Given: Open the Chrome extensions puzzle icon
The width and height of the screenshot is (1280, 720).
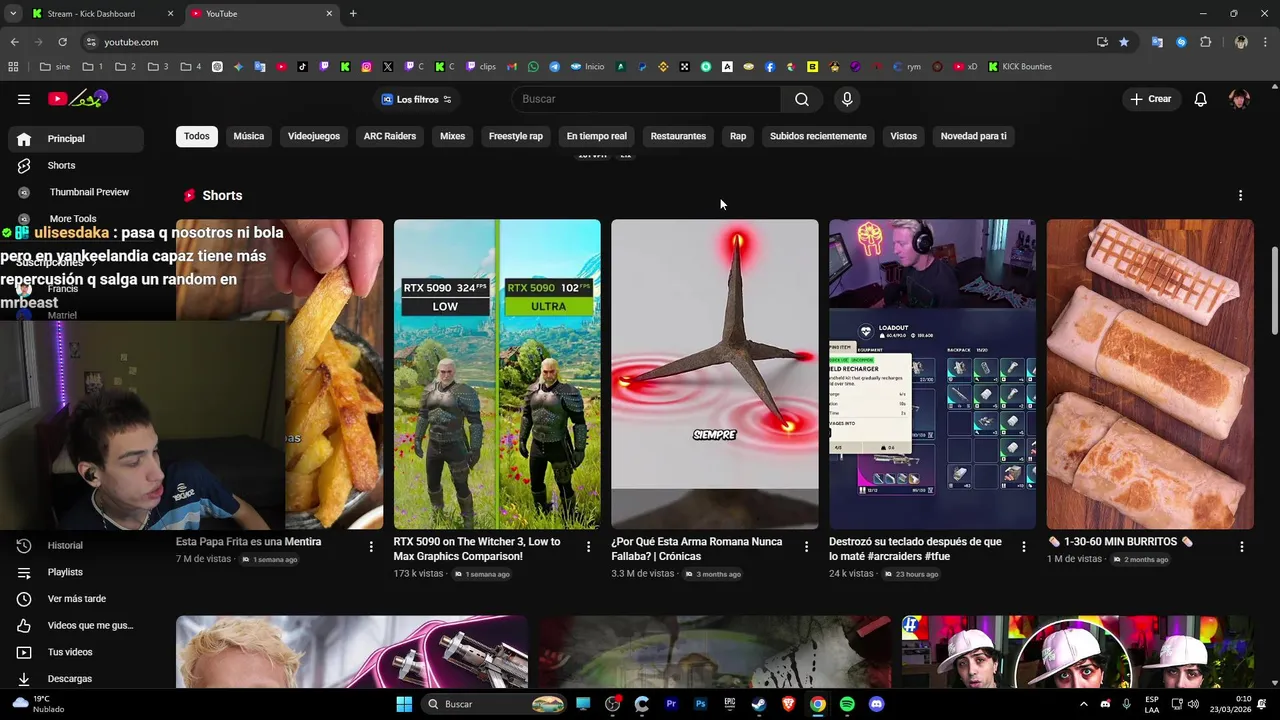Looking at the screenshot, I should [1205, 42].
